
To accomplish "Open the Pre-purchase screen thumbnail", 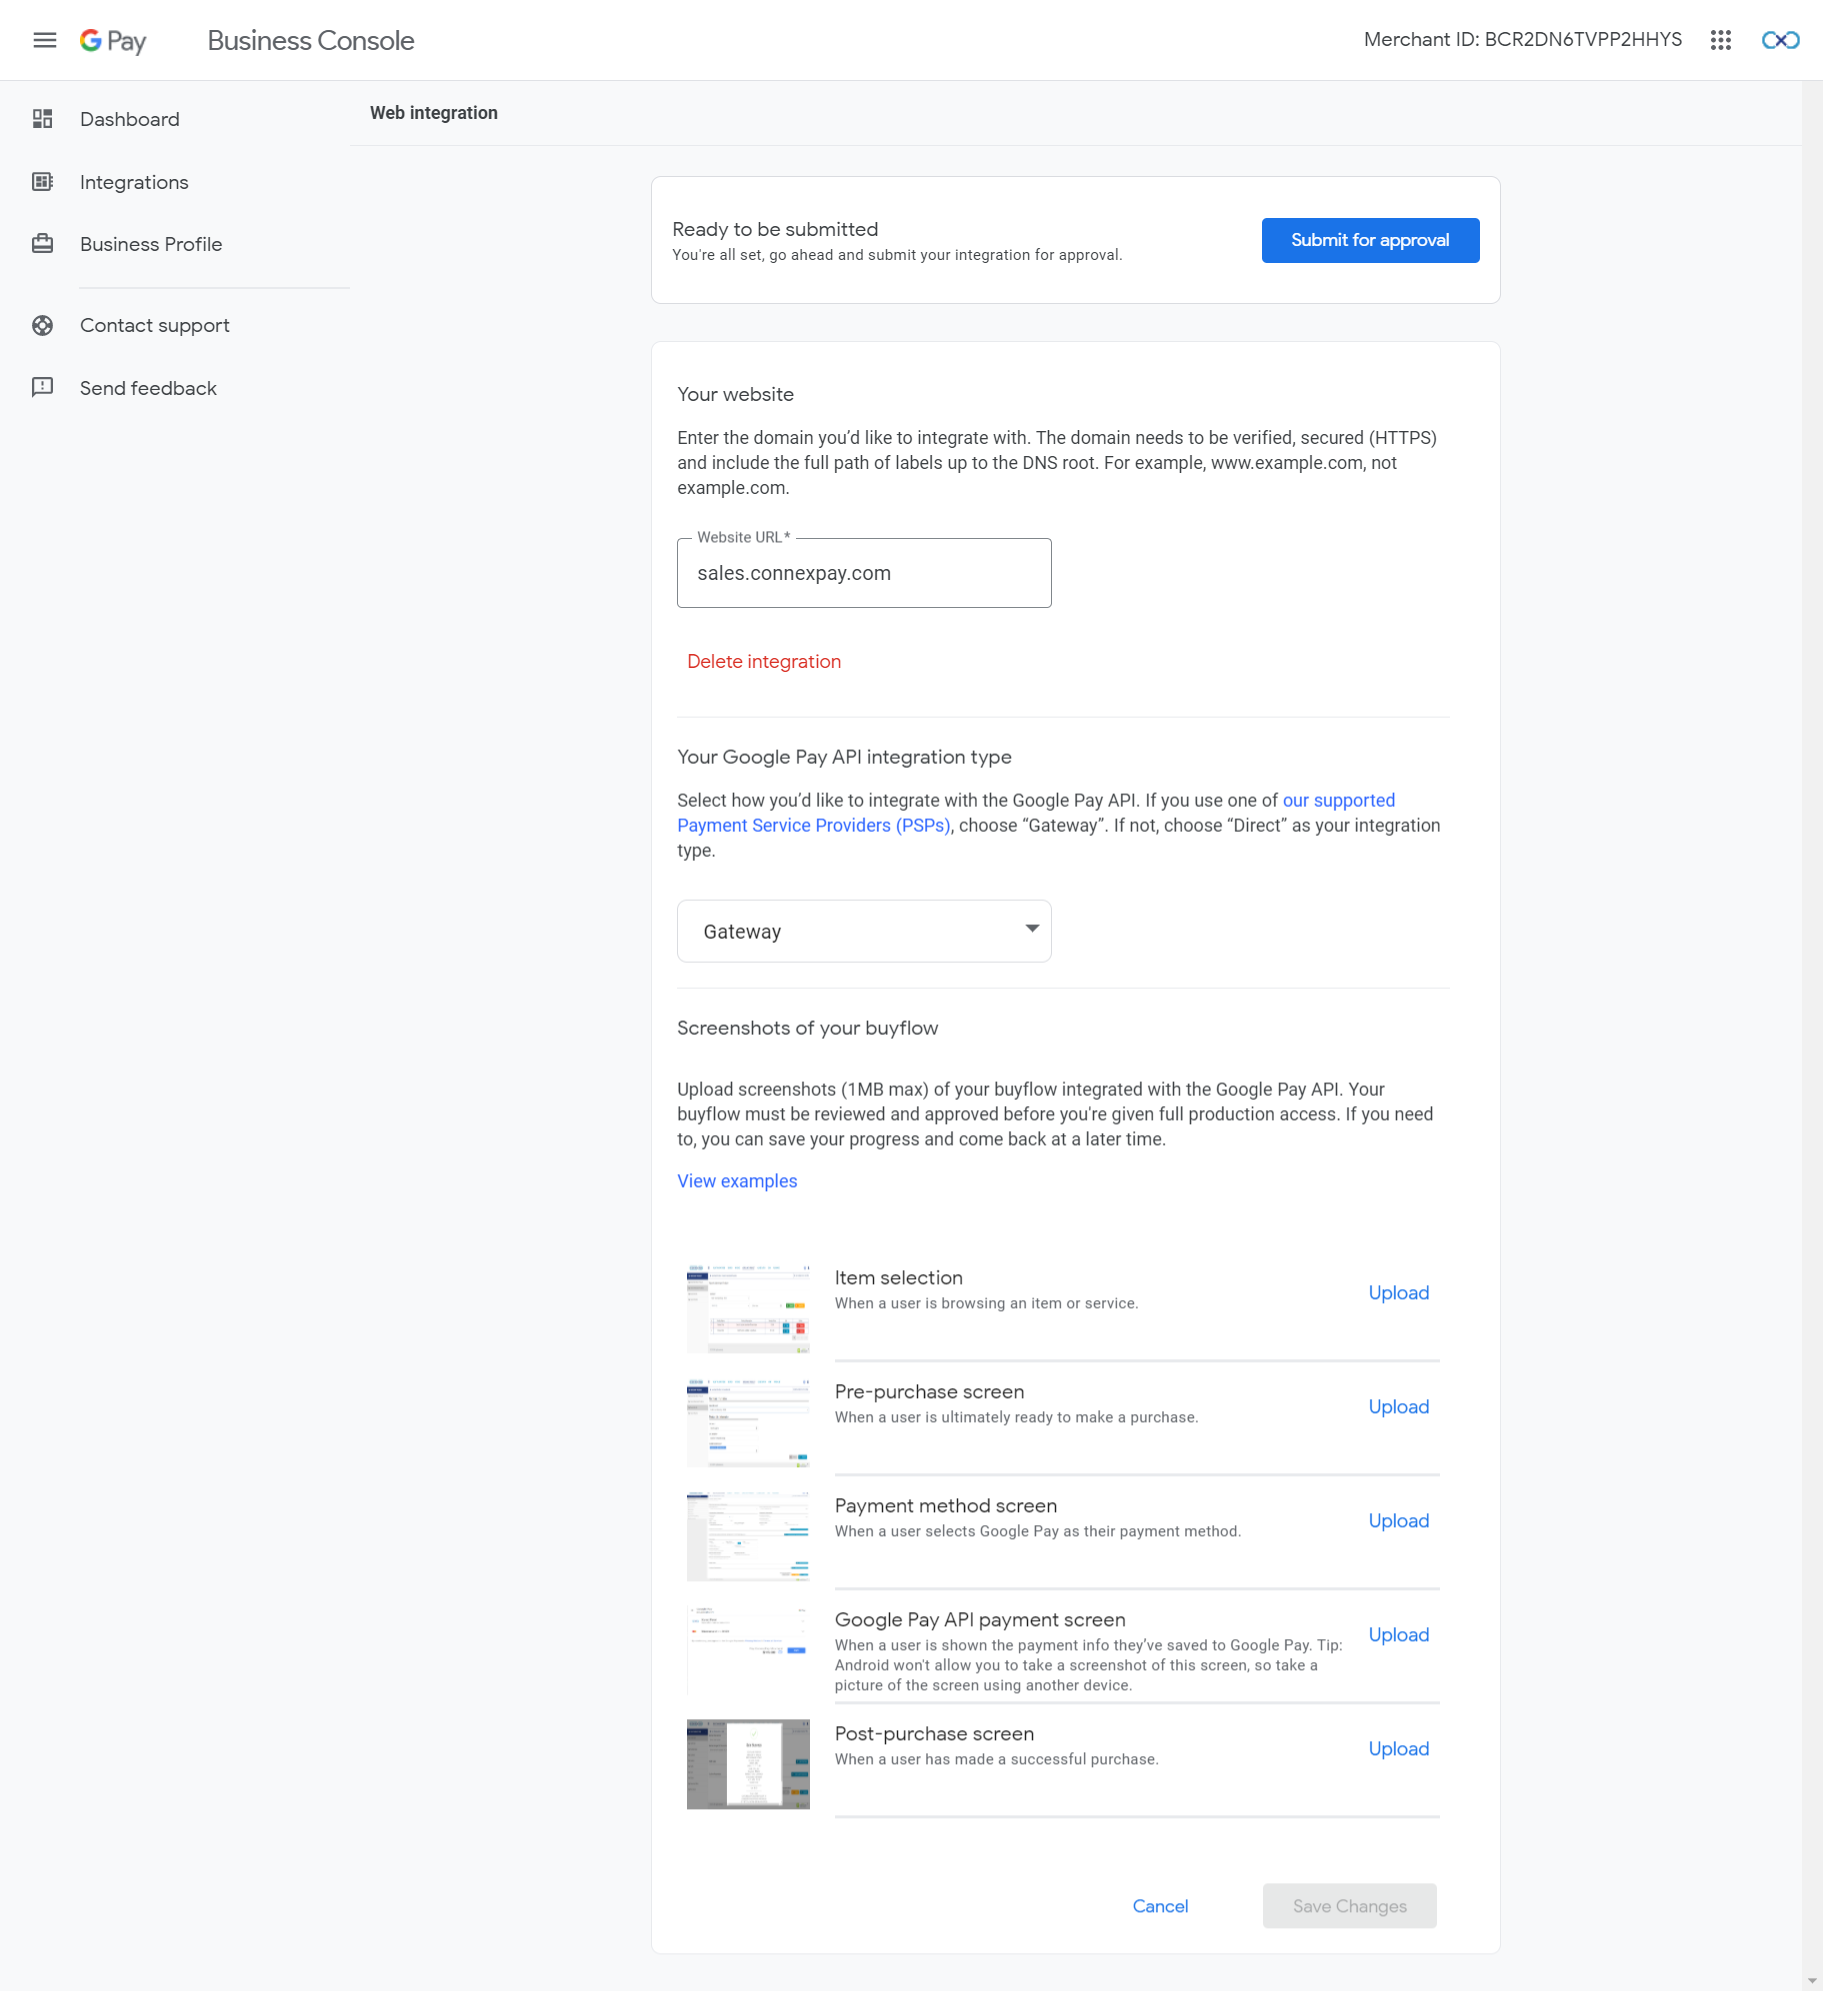I will pos(748,1422).
